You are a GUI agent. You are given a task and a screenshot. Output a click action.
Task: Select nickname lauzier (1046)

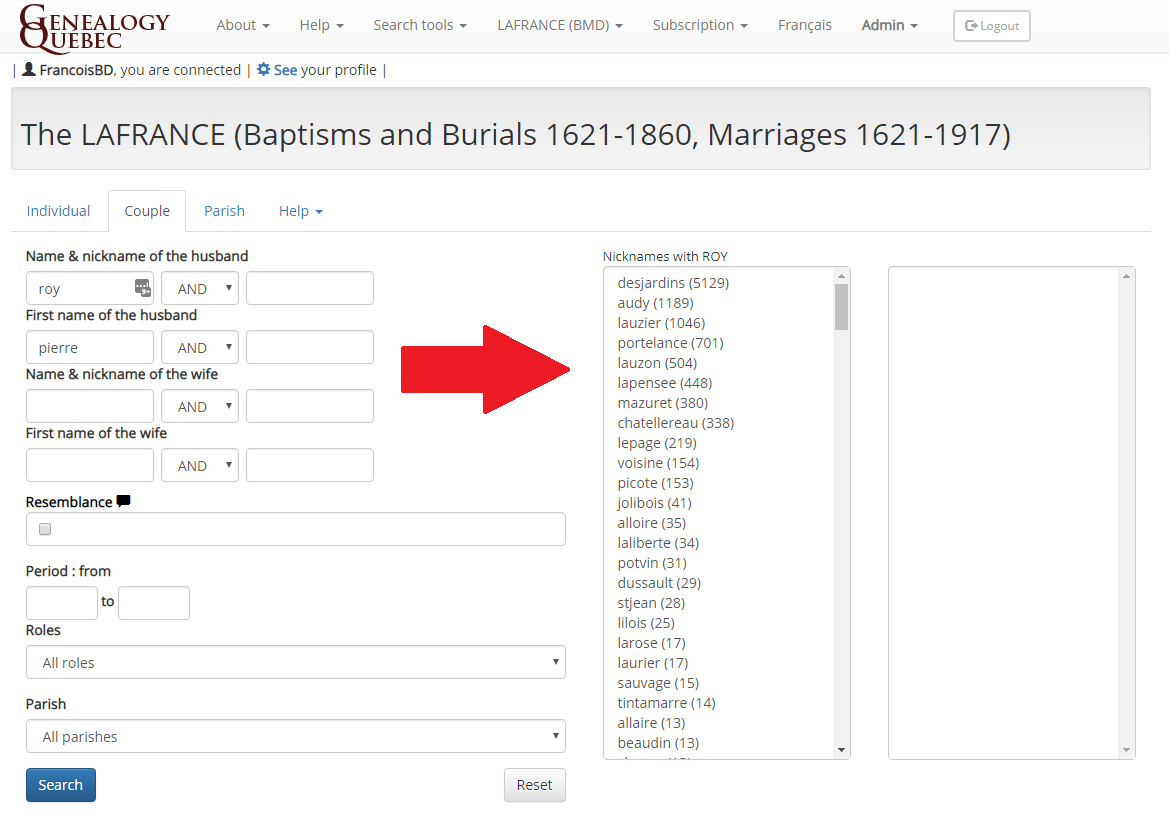click(661, 323)
